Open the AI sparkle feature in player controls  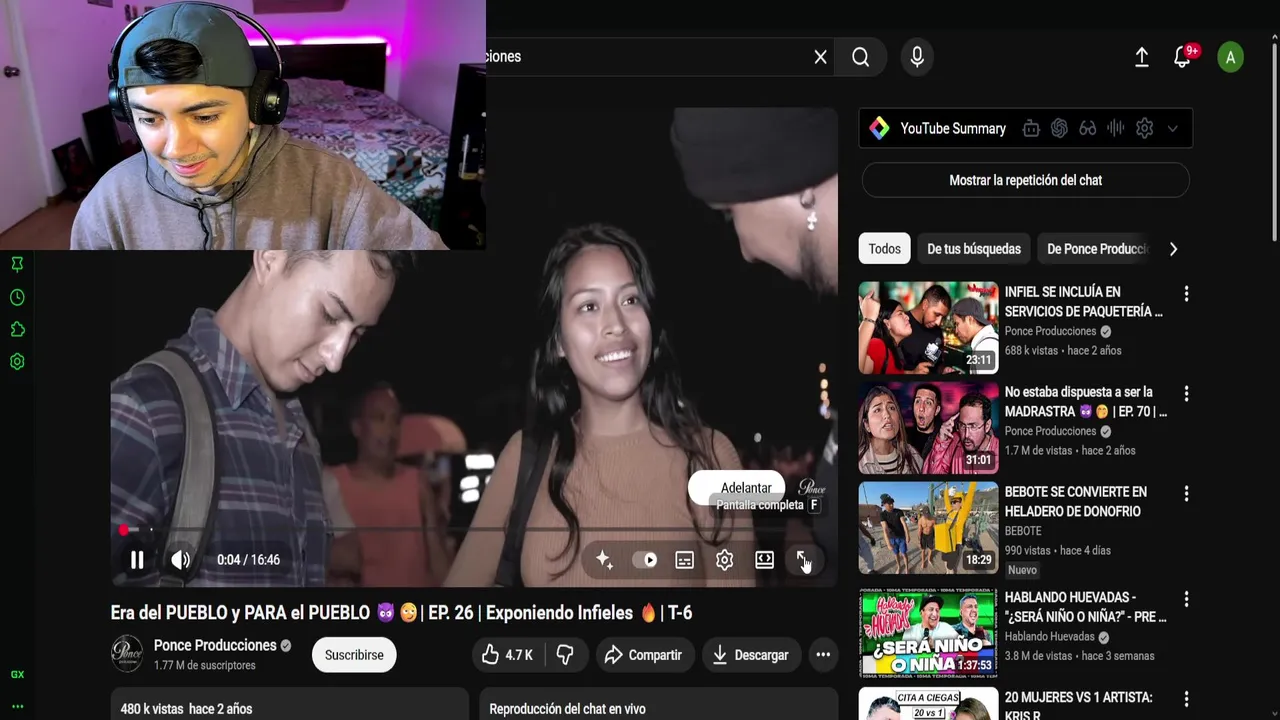pyautogui.click(x=604, y=560)
